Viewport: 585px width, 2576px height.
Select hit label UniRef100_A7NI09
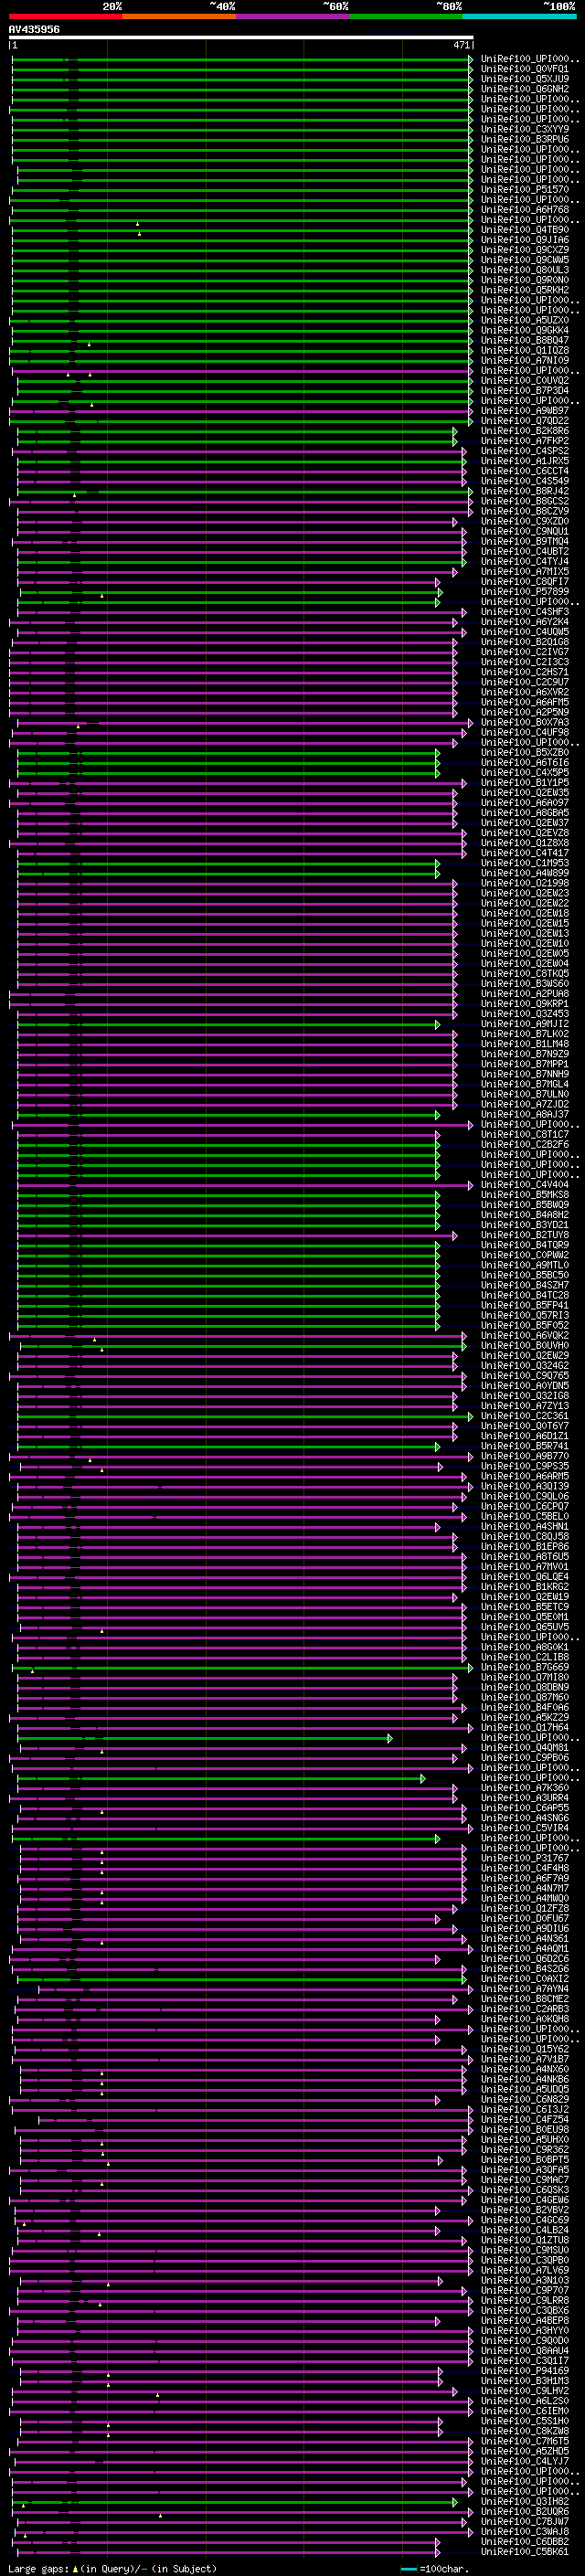(525, 360)
